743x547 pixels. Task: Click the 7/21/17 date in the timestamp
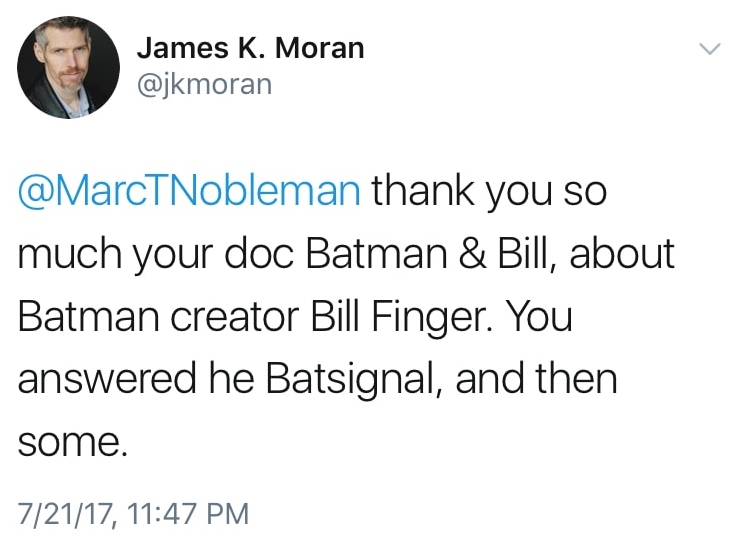pyautogui.click(x=63, y=514)
